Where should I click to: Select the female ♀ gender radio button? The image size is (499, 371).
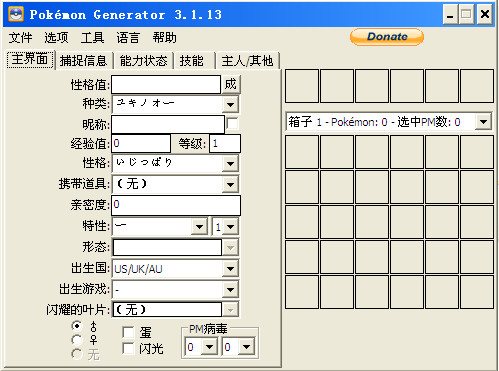tap(77, 340)
